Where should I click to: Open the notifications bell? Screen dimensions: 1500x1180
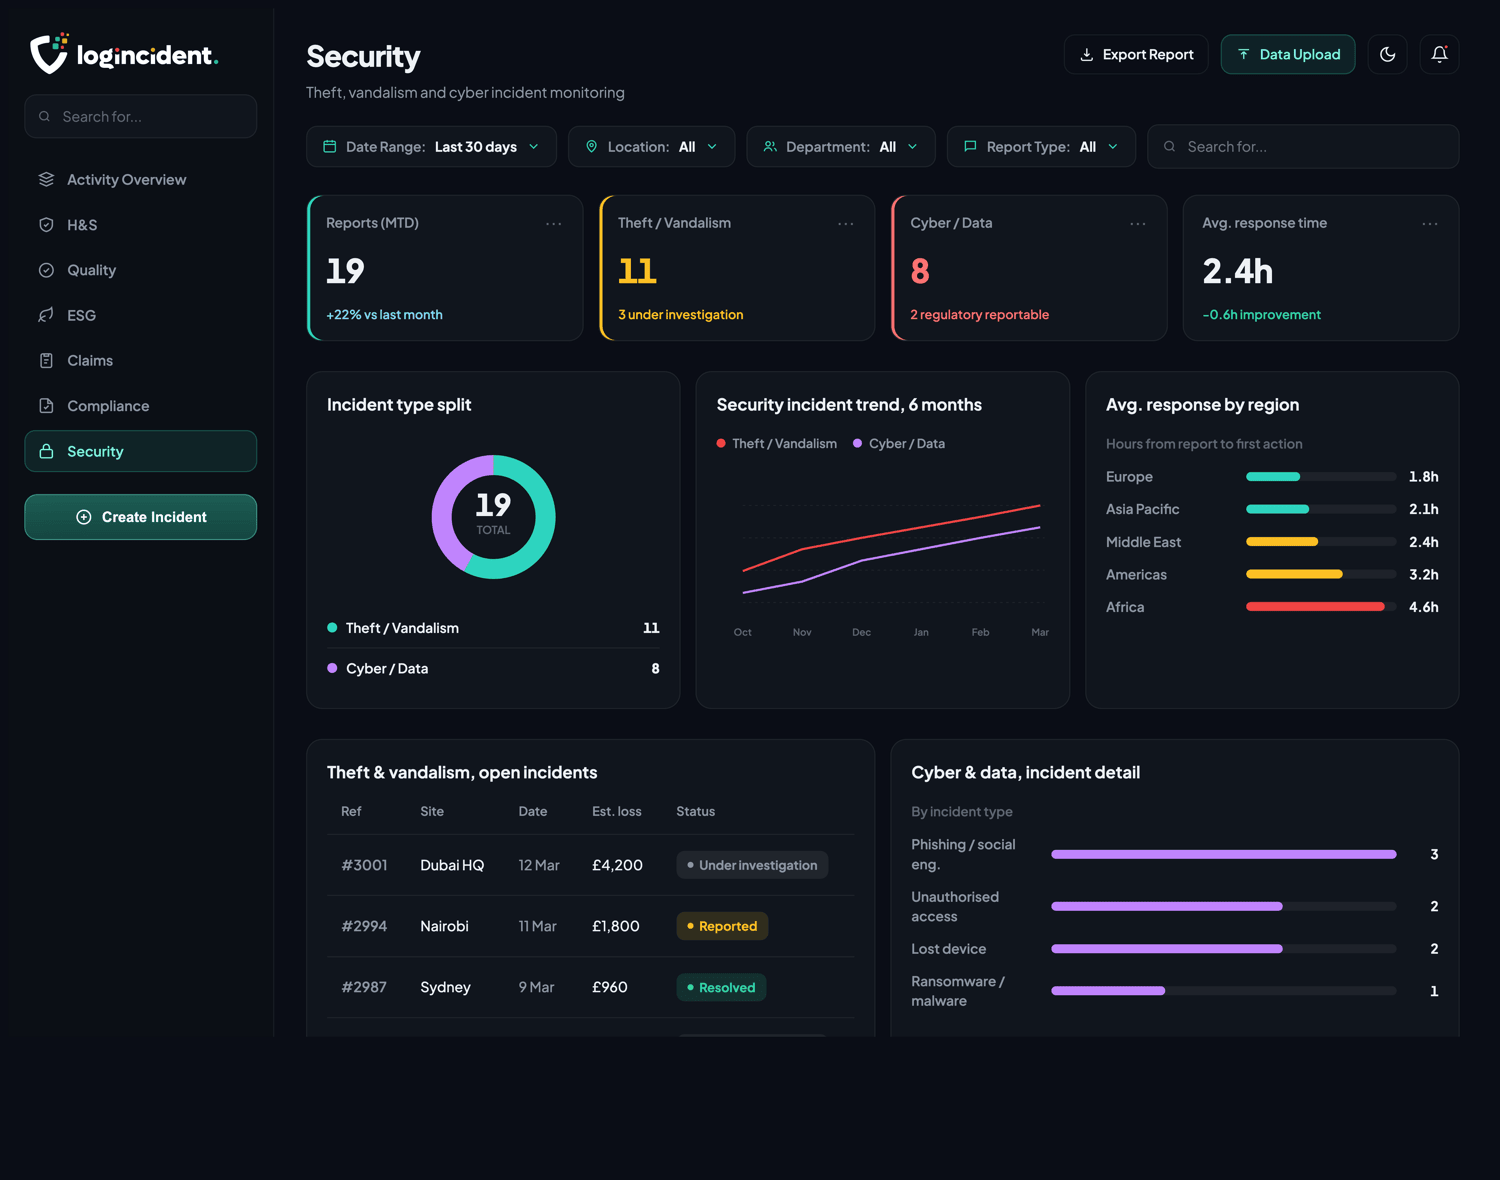tap(1439, 54)
